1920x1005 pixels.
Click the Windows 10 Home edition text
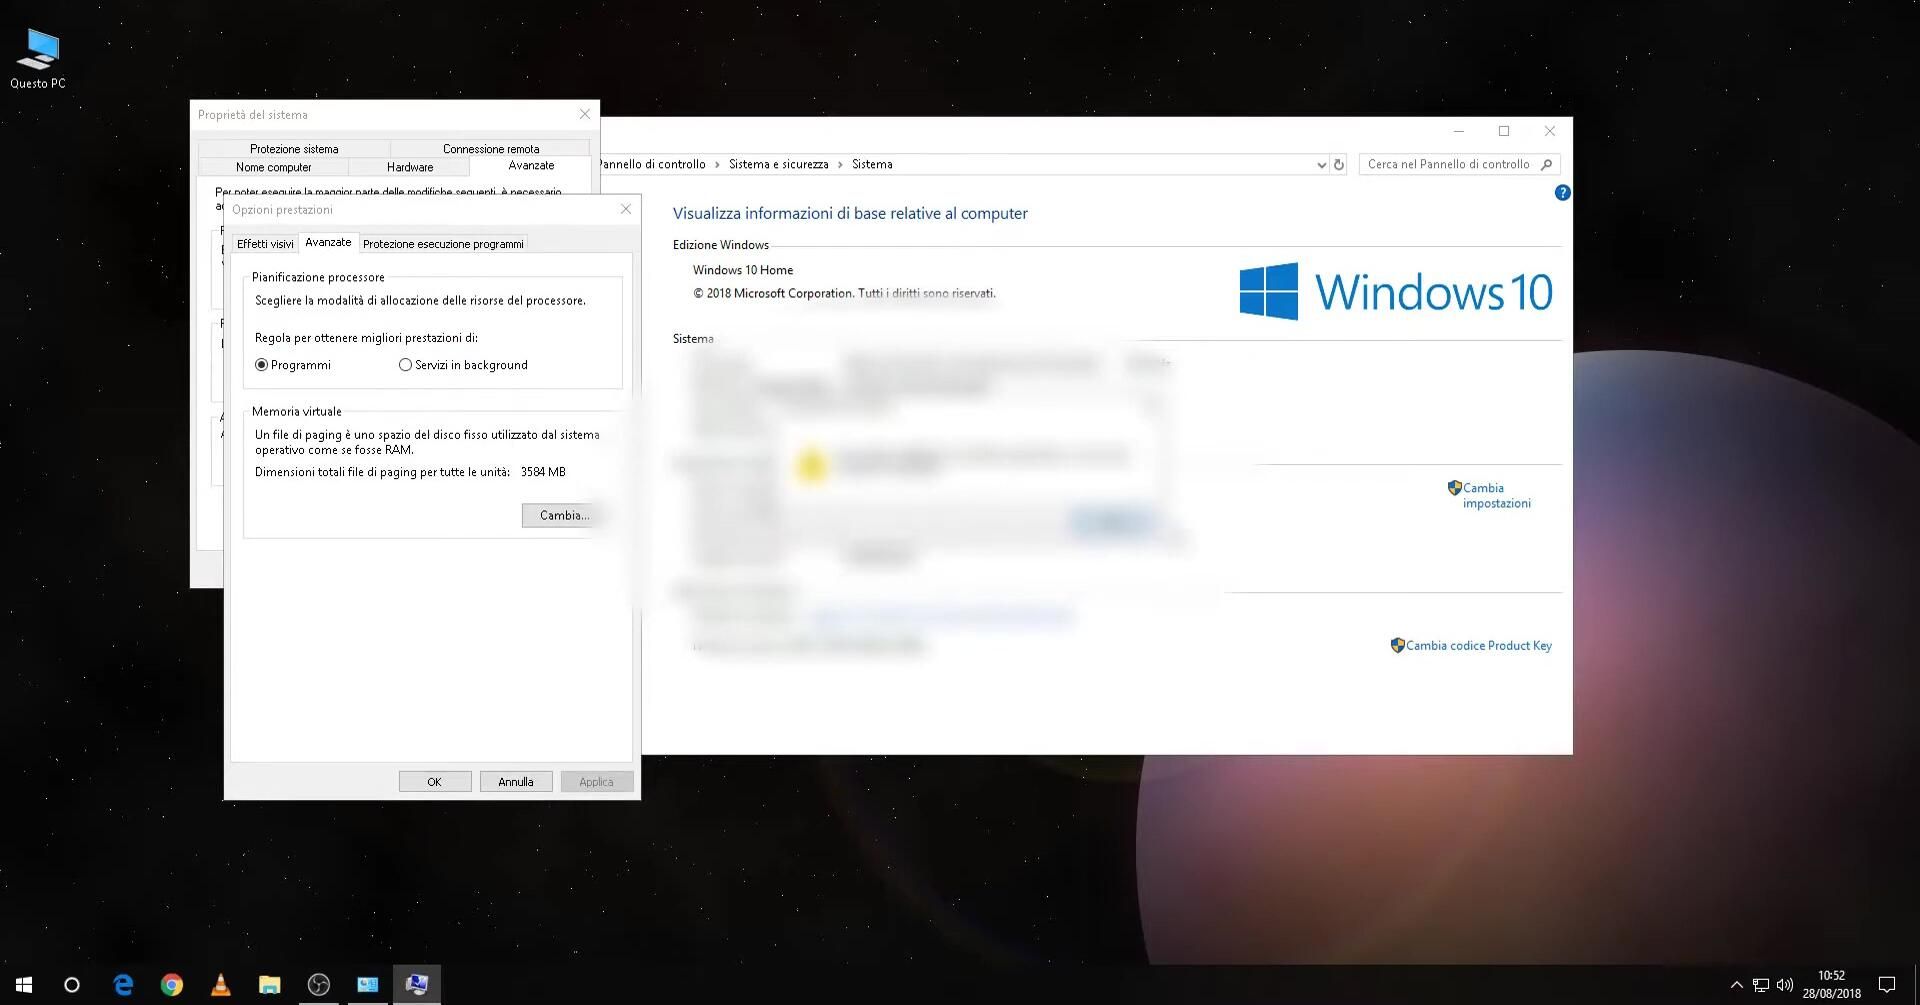click(743, 270)
